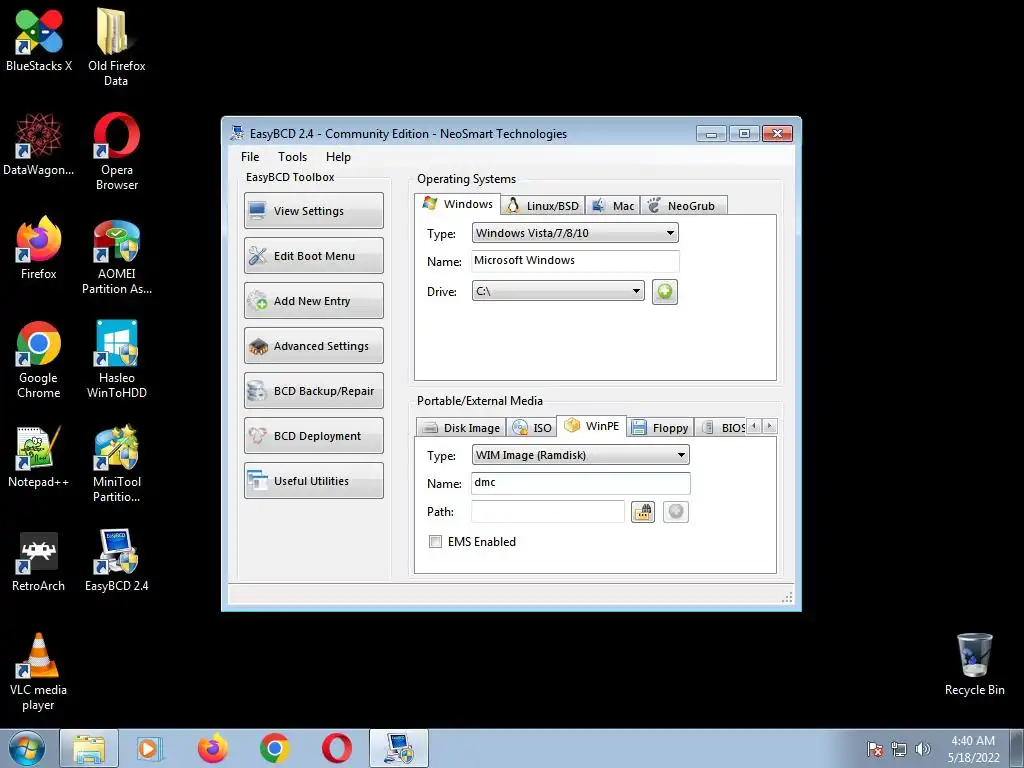Select the BIOS tab
Image resolution: width=1024 pixels, height=768 pixels.
[721, 428]
